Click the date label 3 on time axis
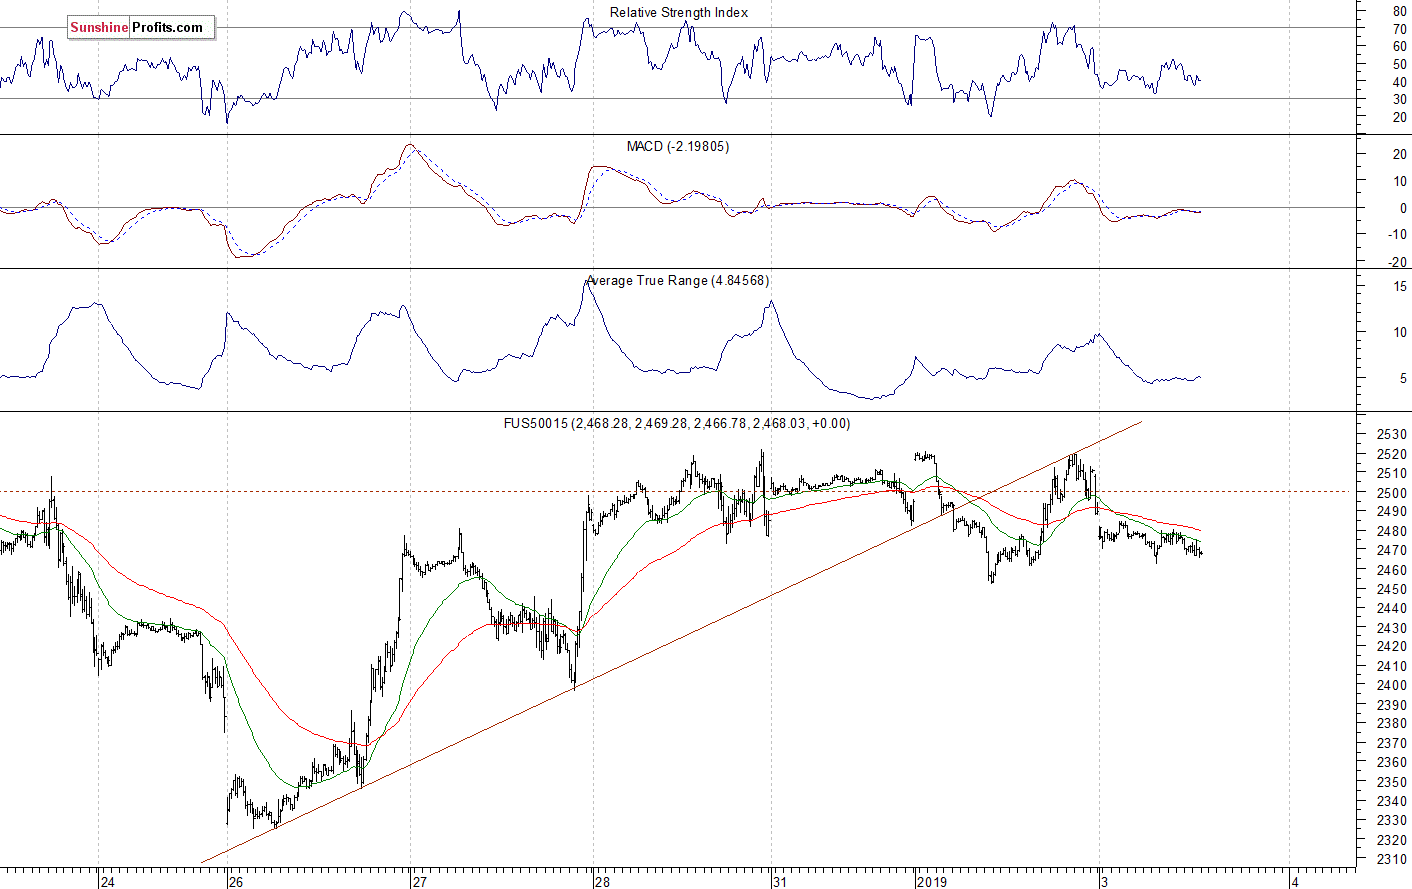 [x=1104, y=882]
